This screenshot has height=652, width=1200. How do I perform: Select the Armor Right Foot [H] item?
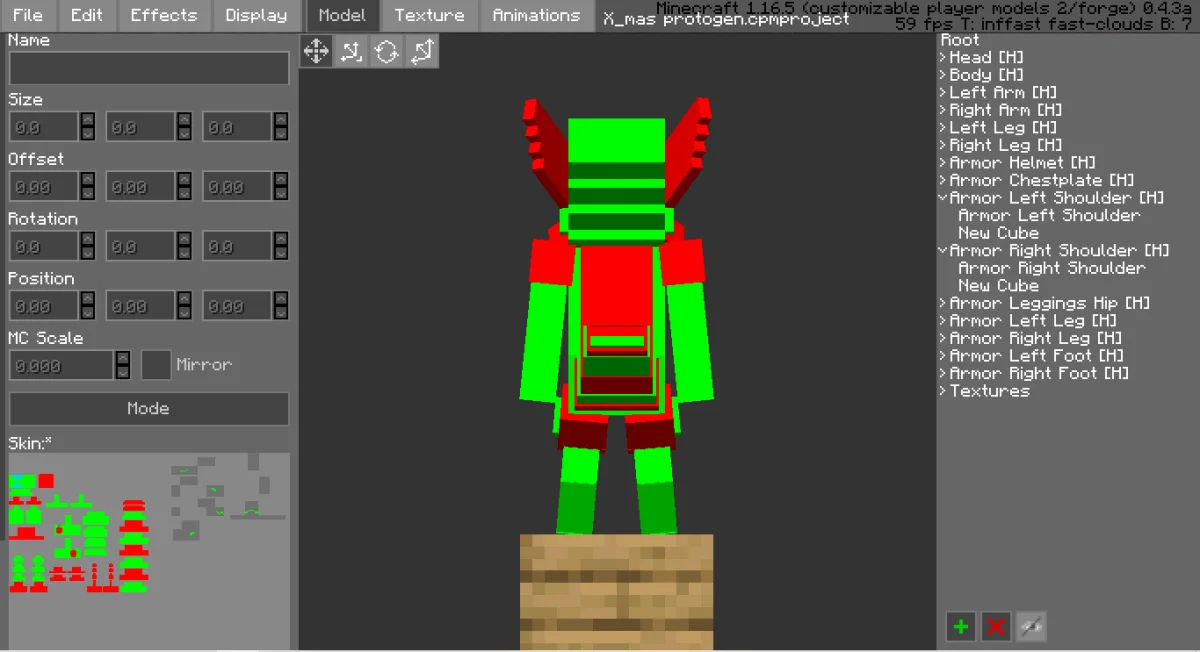point(1040,373)
